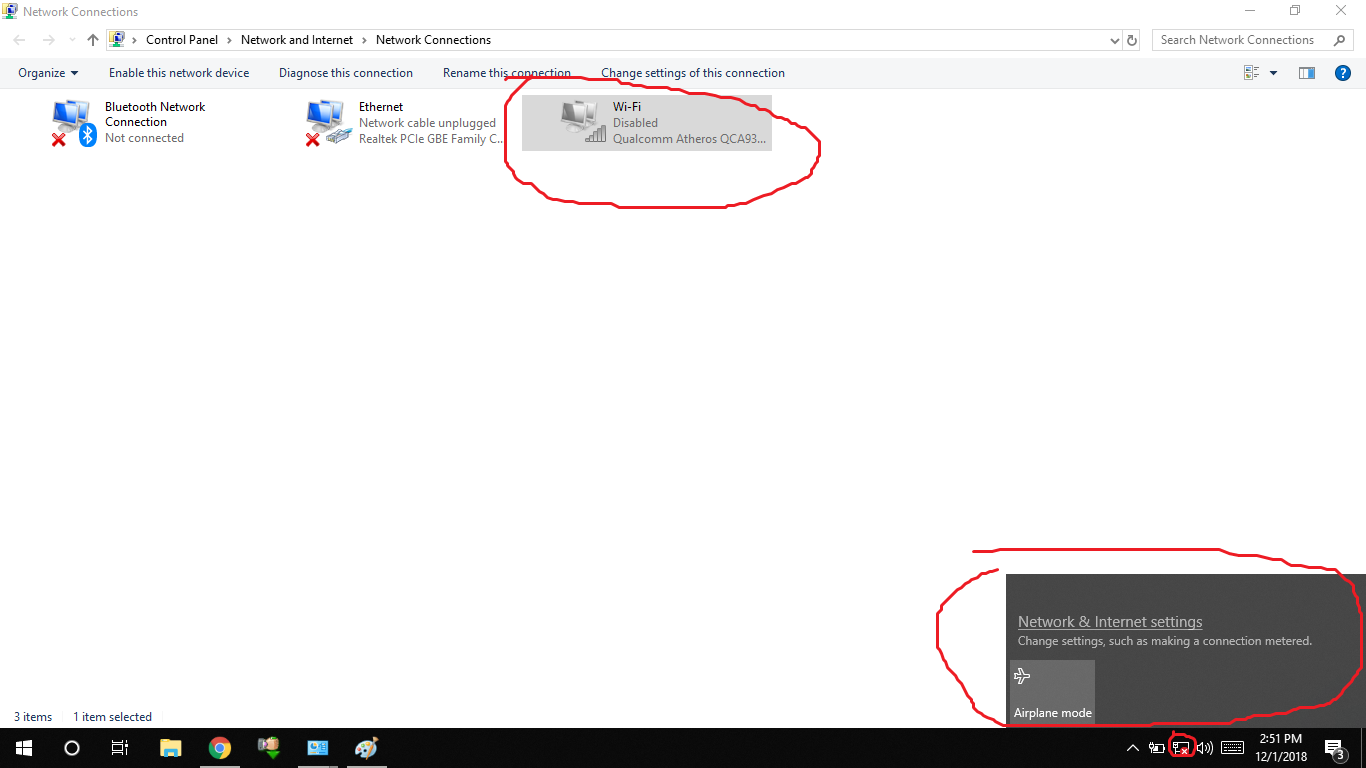Expand chevron after Control Panel breadcrumb
1366x768 pixels.
pyautogui.click(x=230, y=40)
